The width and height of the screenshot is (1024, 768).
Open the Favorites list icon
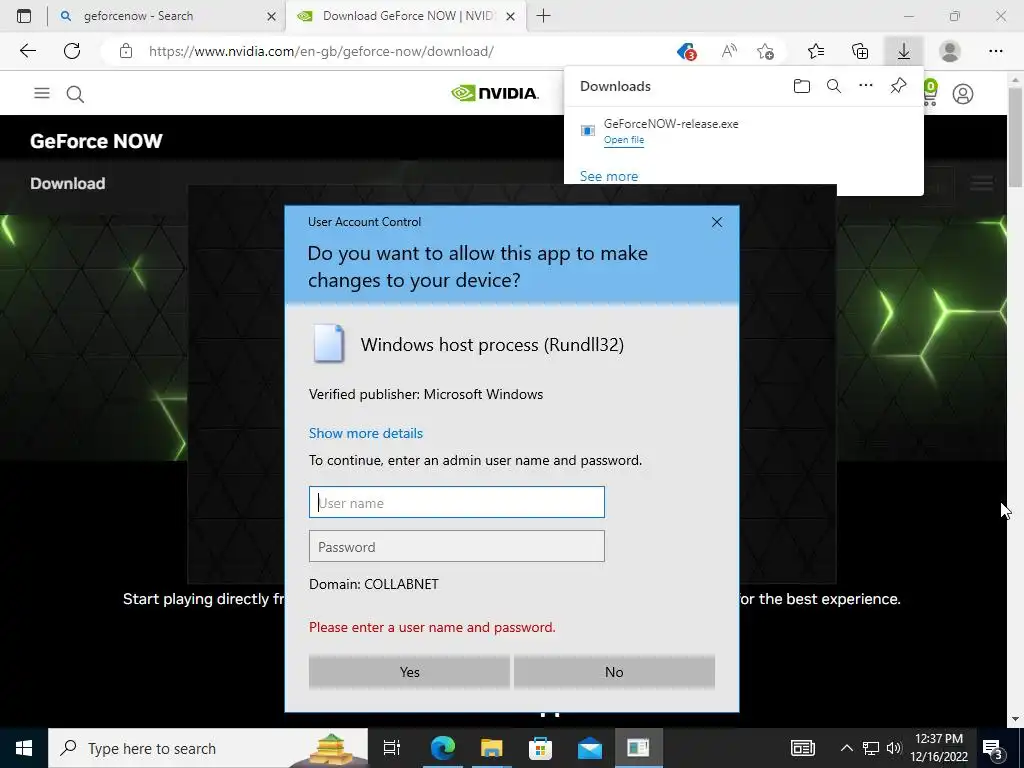816,51
